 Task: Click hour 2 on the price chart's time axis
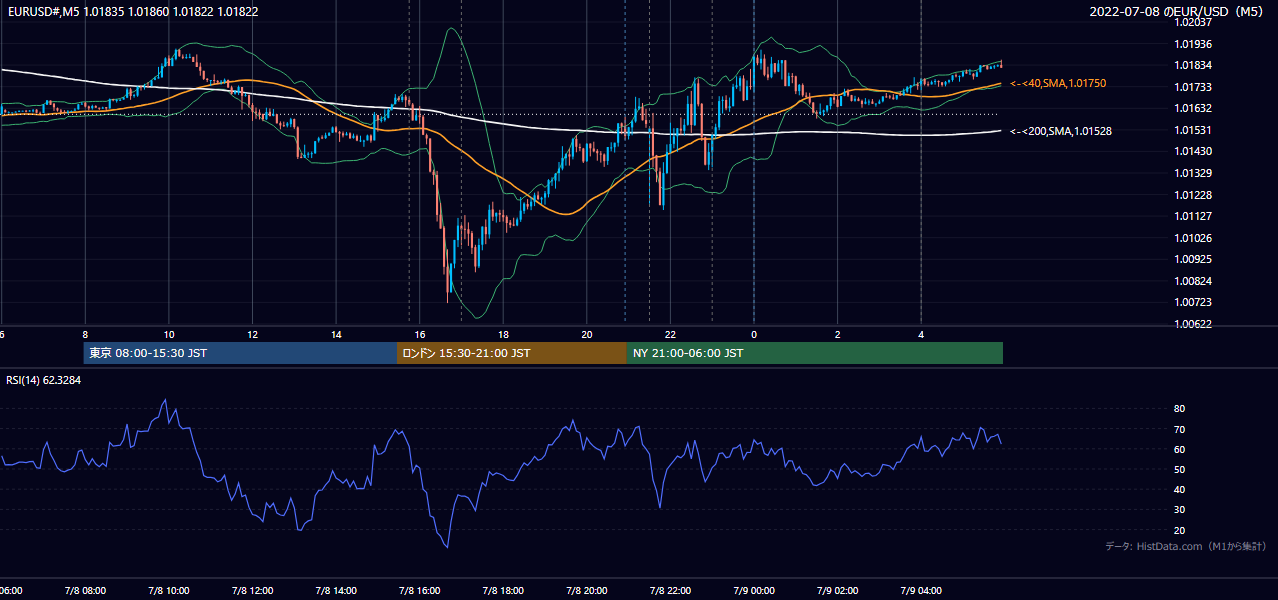click(x=838, y=335)
